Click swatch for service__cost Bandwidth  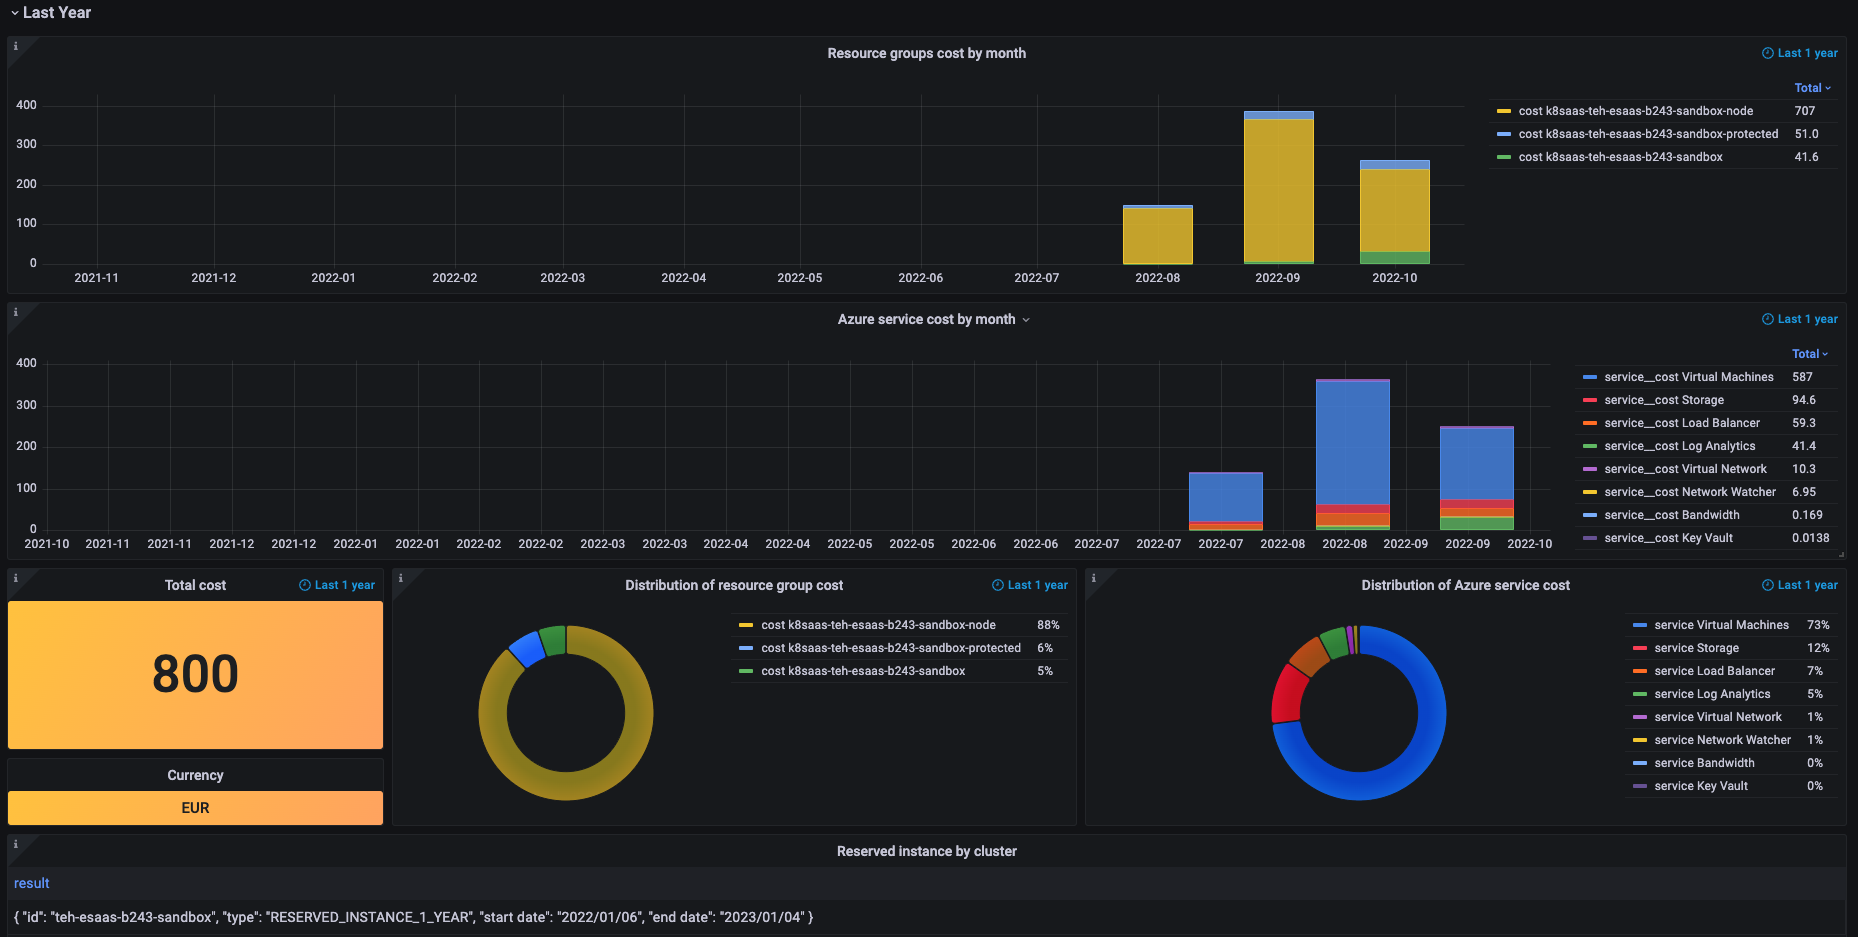tap(1590, 515)
